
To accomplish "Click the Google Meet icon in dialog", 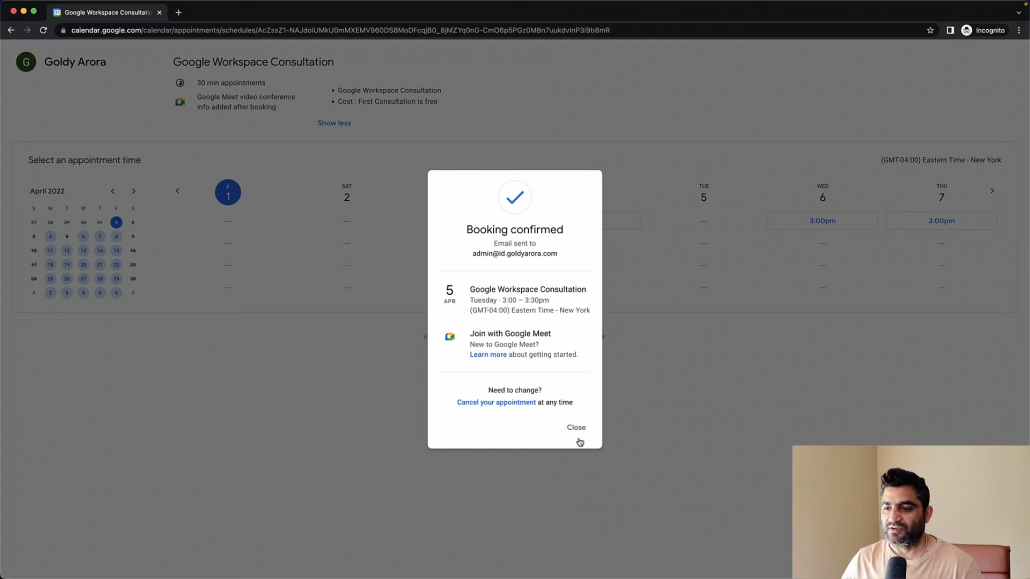I will pyautogui.click(x=450, y=336).
